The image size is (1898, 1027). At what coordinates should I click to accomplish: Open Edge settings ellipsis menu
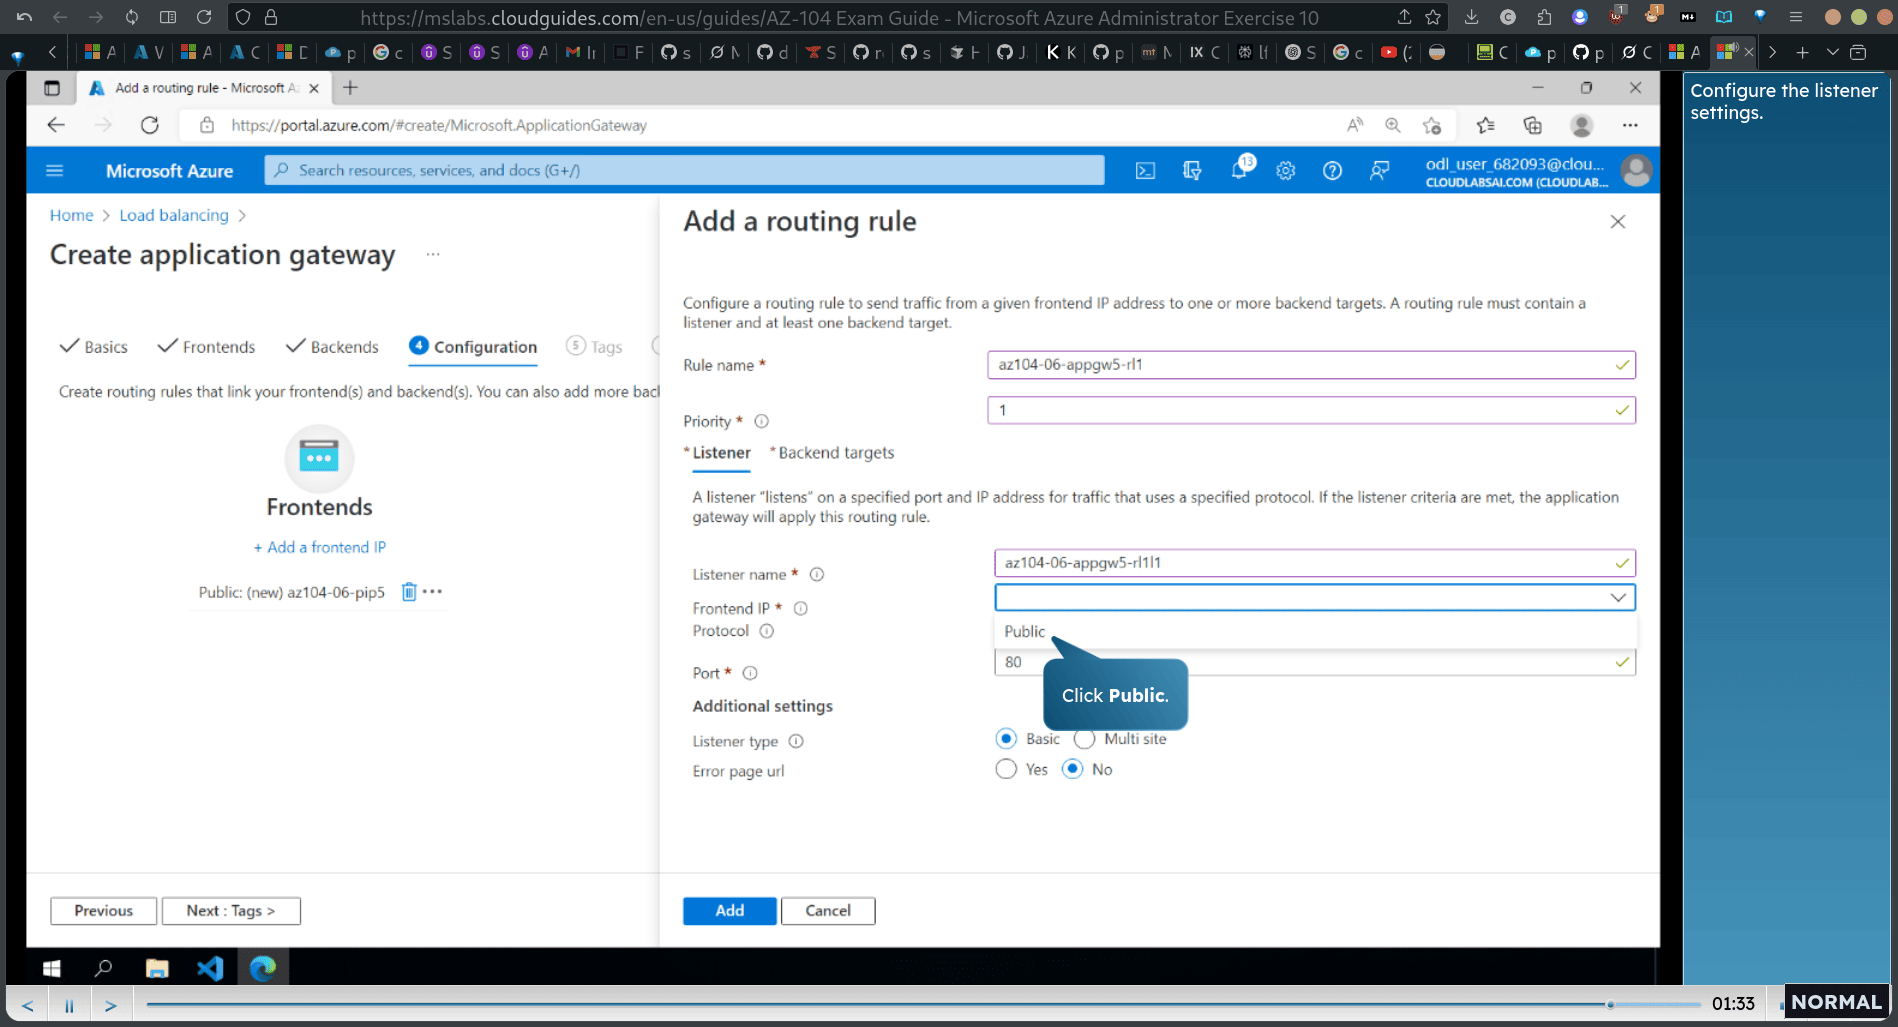click(1630, 125)
